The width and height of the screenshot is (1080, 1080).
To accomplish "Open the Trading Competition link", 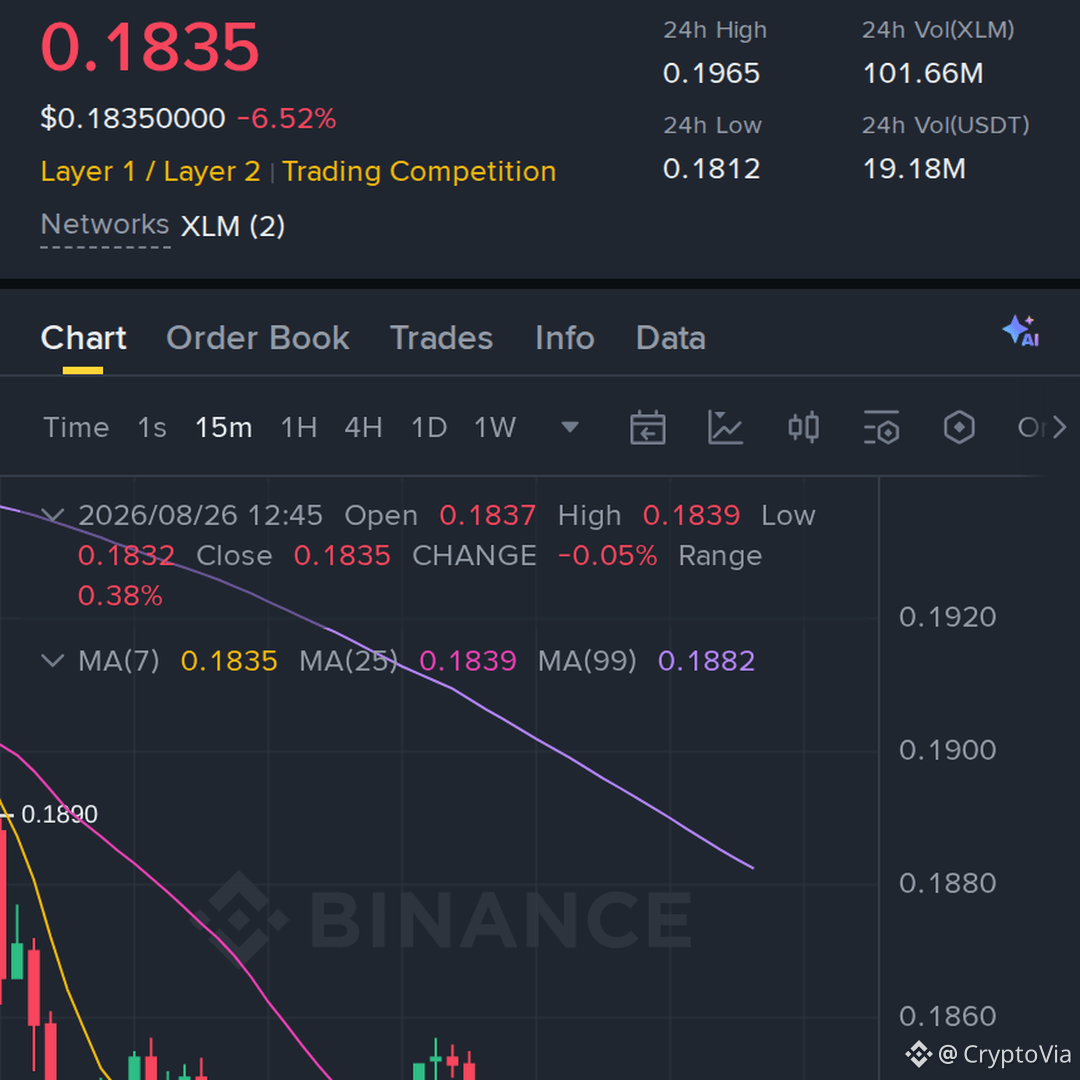I will click(419, 172).
